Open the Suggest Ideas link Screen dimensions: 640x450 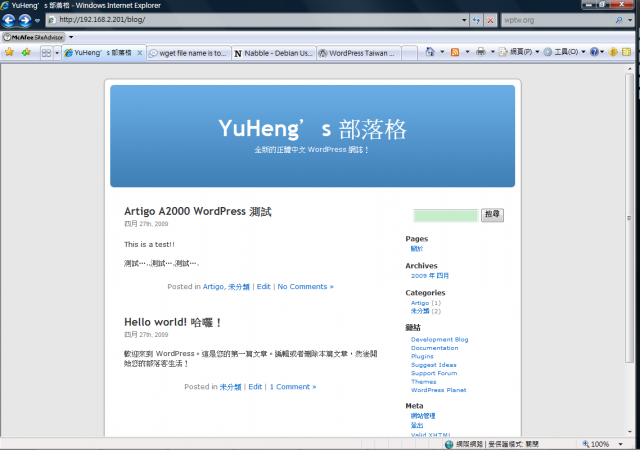pos(433,365)
